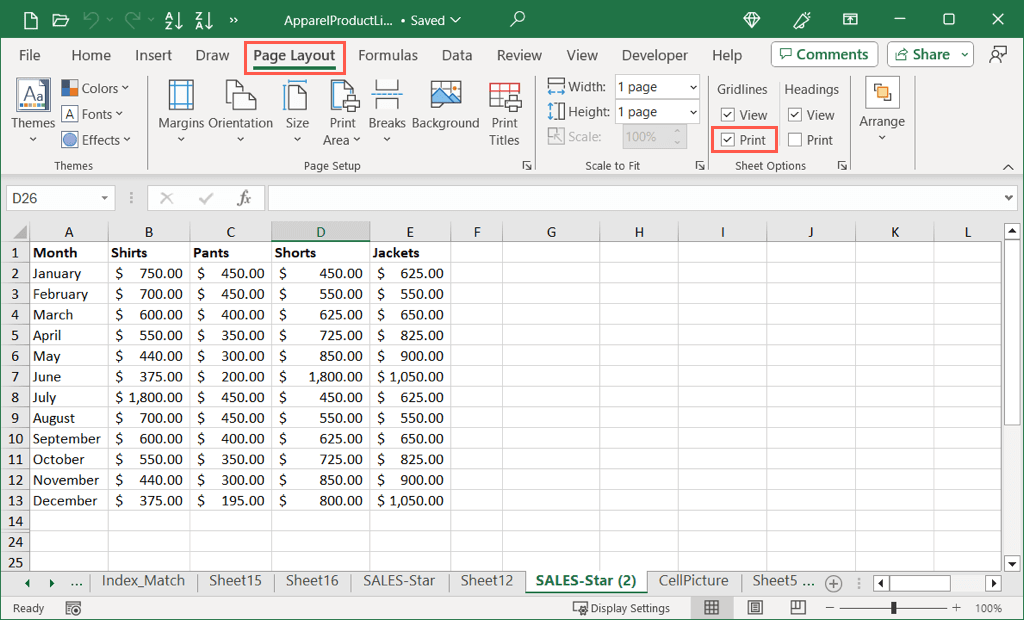This screenshot has height=620, width=1024.
Task: Switch to Page Break Preview view
Action: (798, 608)
